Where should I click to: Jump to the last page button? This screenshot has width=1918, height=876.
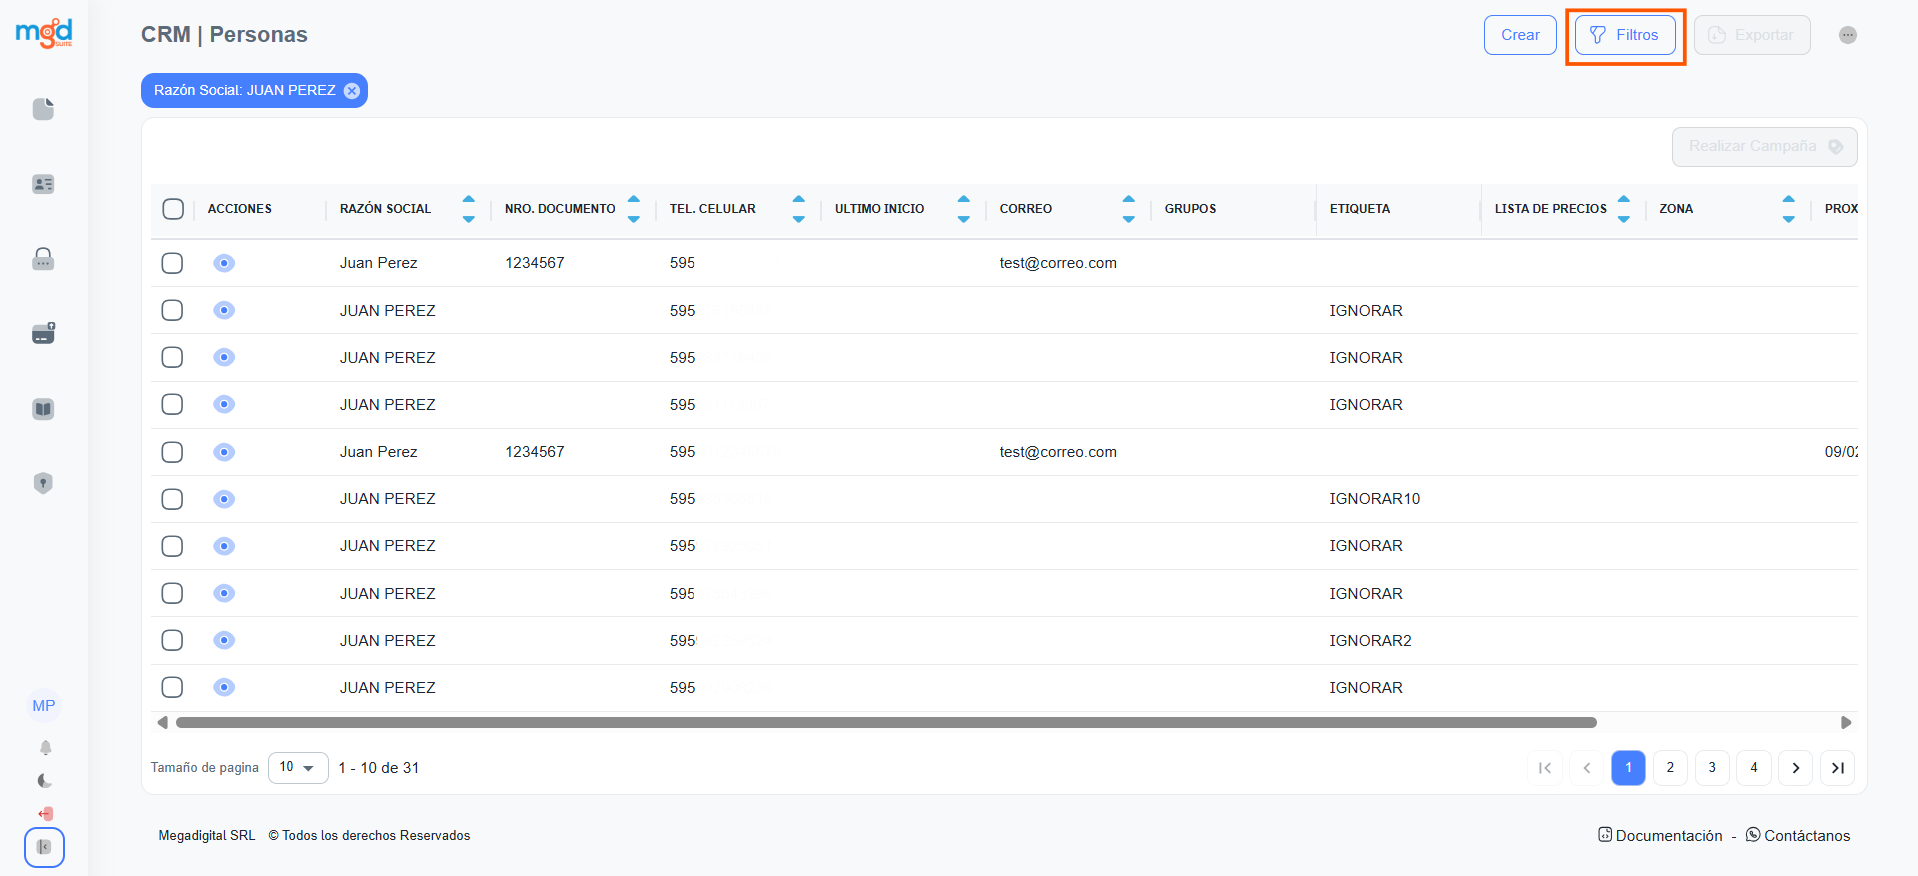[x=1837, y=768]
